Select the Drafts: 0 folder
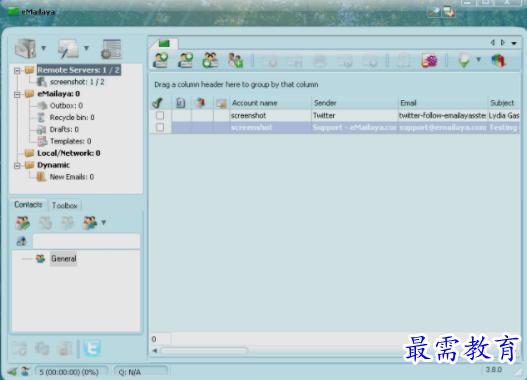 [x=64, y=129]
